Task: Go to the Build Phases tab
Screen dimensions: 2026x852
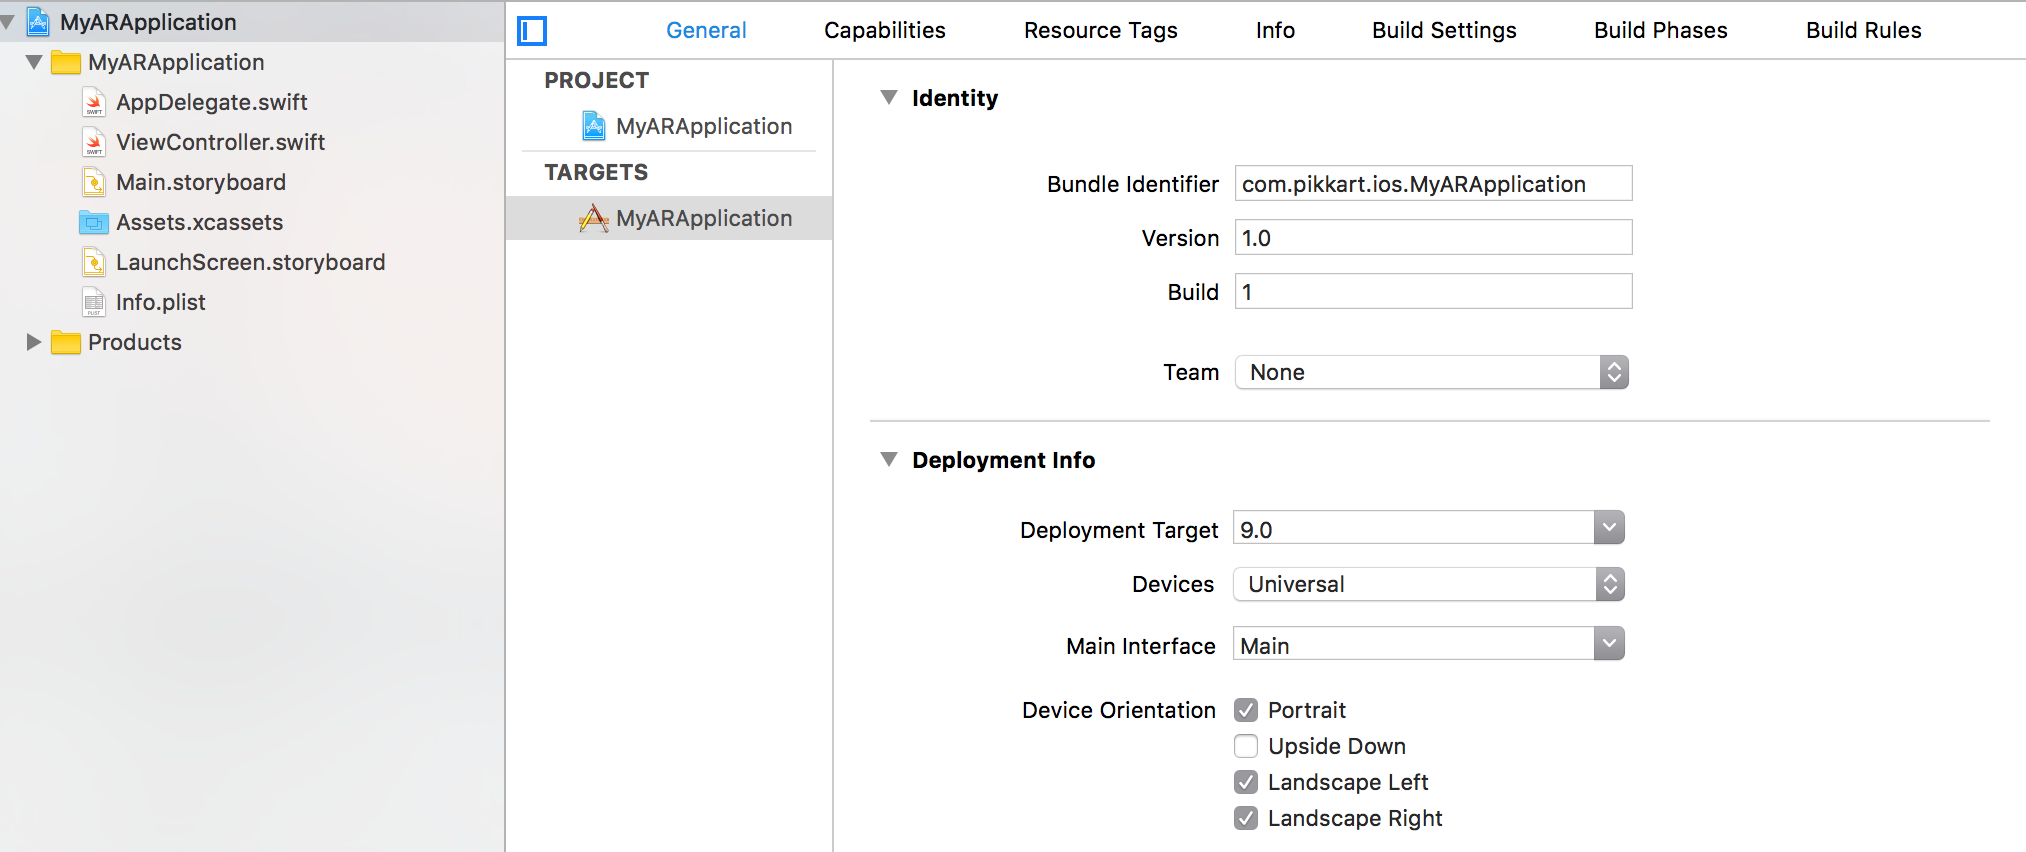Action: coord(1661,30)
